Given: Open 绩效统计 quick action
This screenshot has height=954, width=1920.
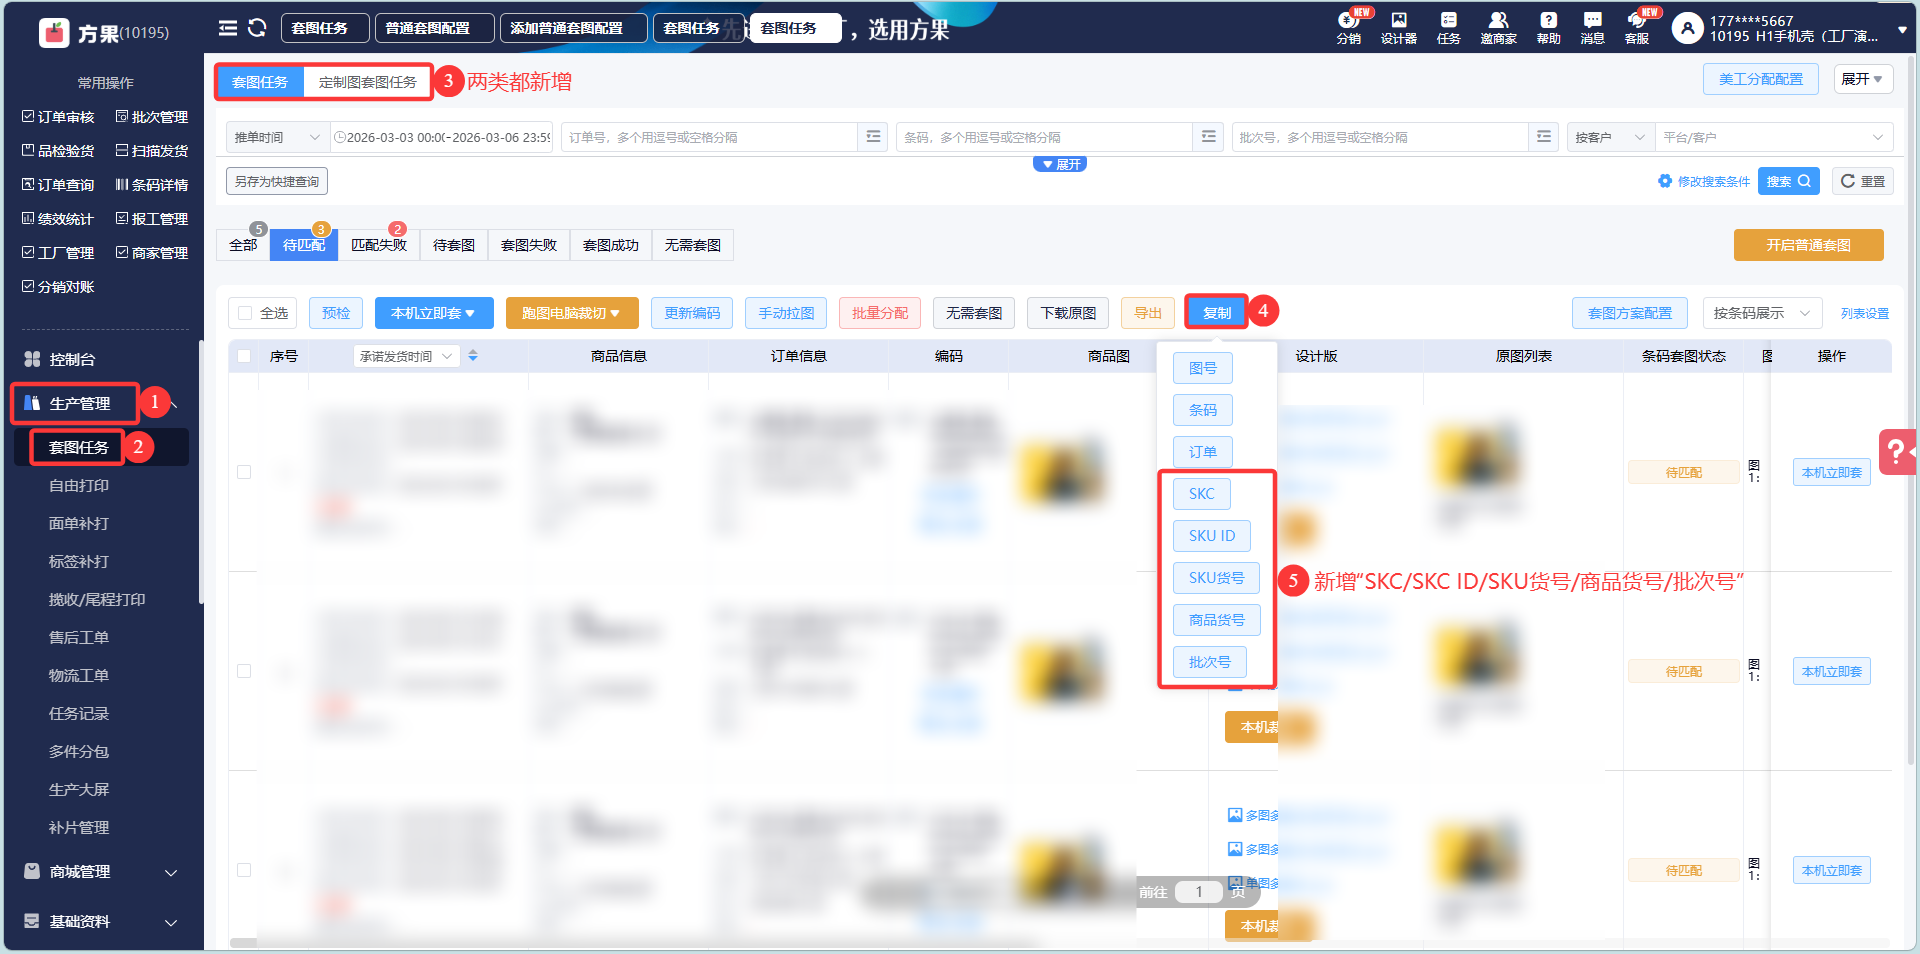Looking at the screenshot, I should 58,219.
